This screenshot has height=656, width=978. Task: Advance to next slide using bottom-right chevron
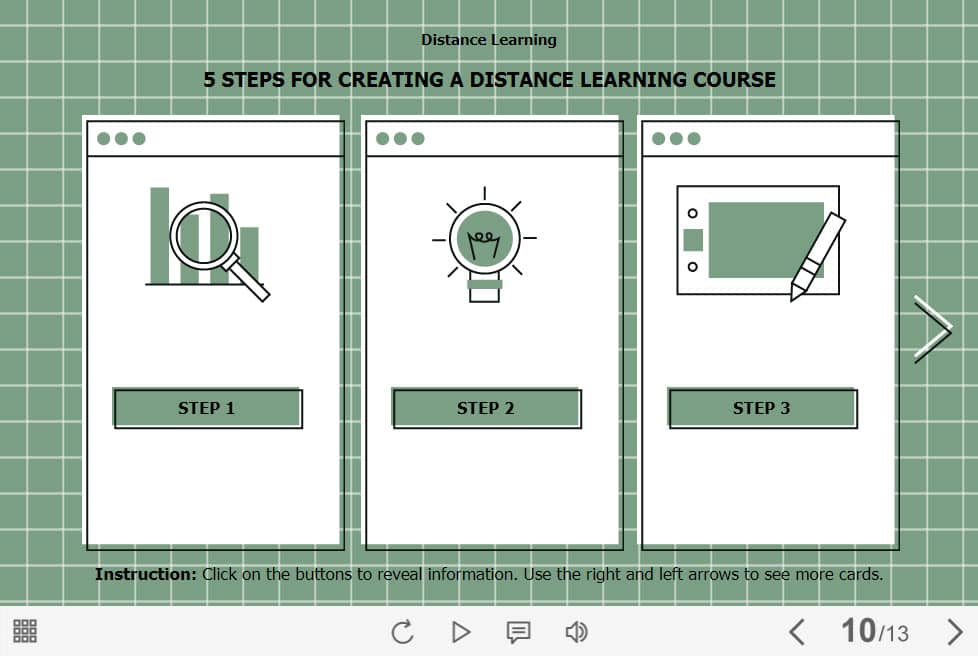point(954,631)
